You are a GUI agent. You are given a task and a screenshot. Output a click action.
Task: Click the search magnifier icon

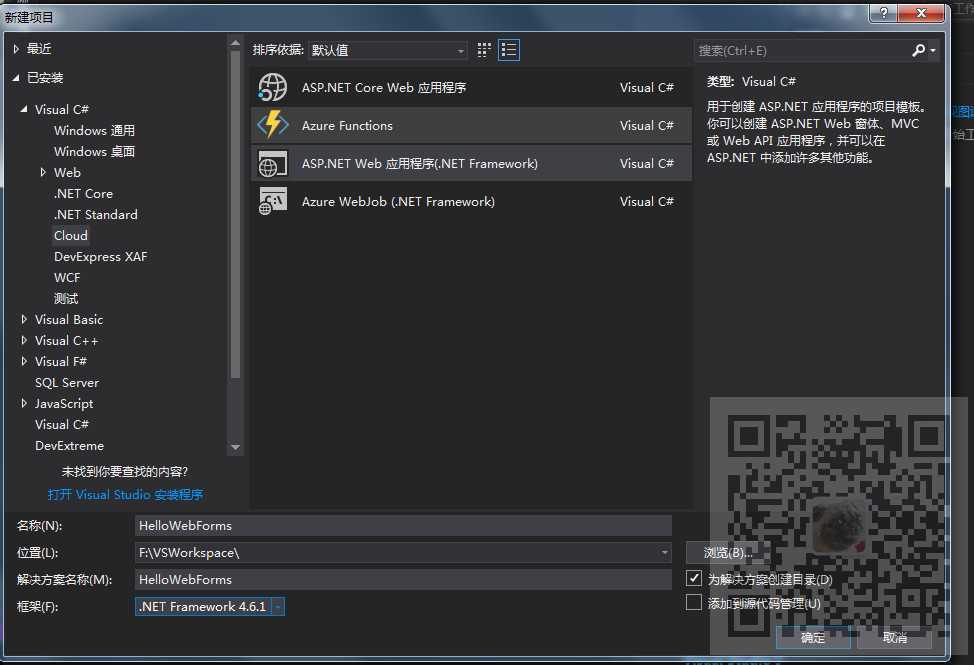(x=918, y=50)
